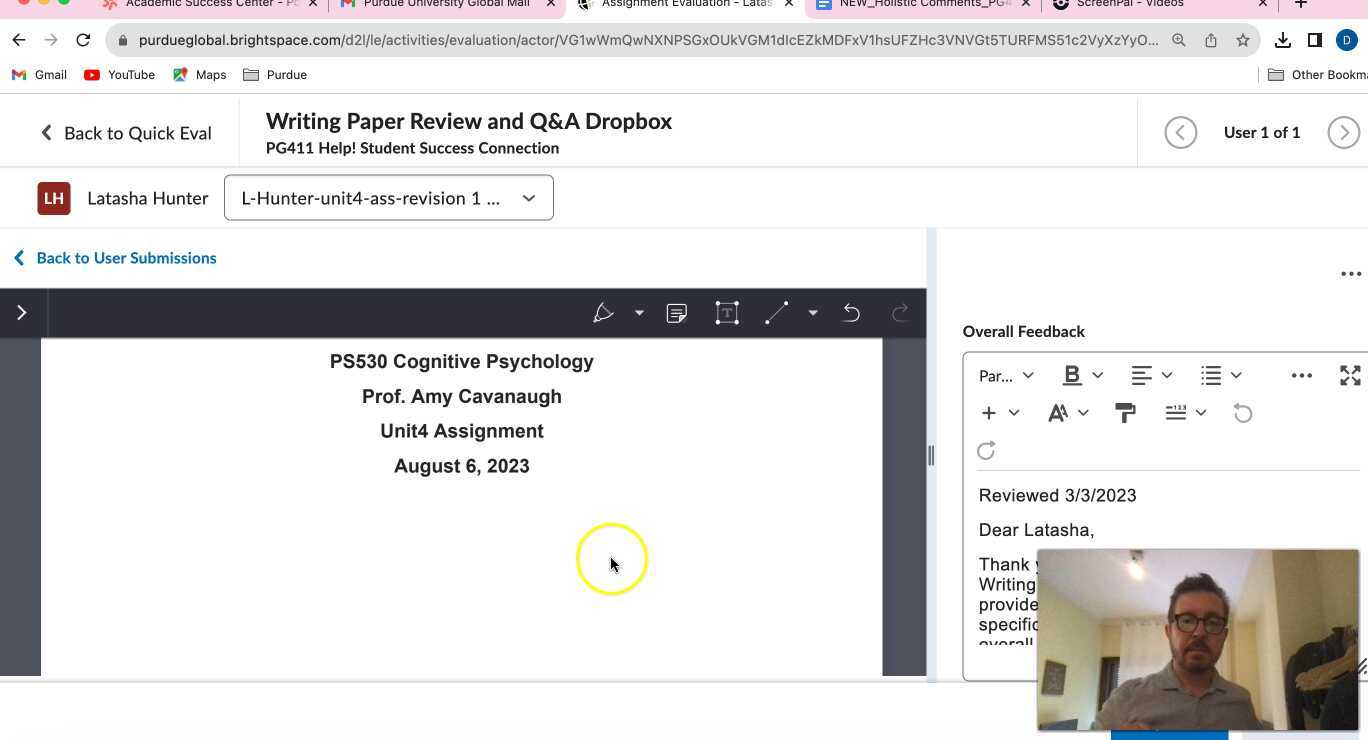1368x740 pixels.
Task: Open the feedback editor in fullscreen
Action: [x=1349, y=376]
